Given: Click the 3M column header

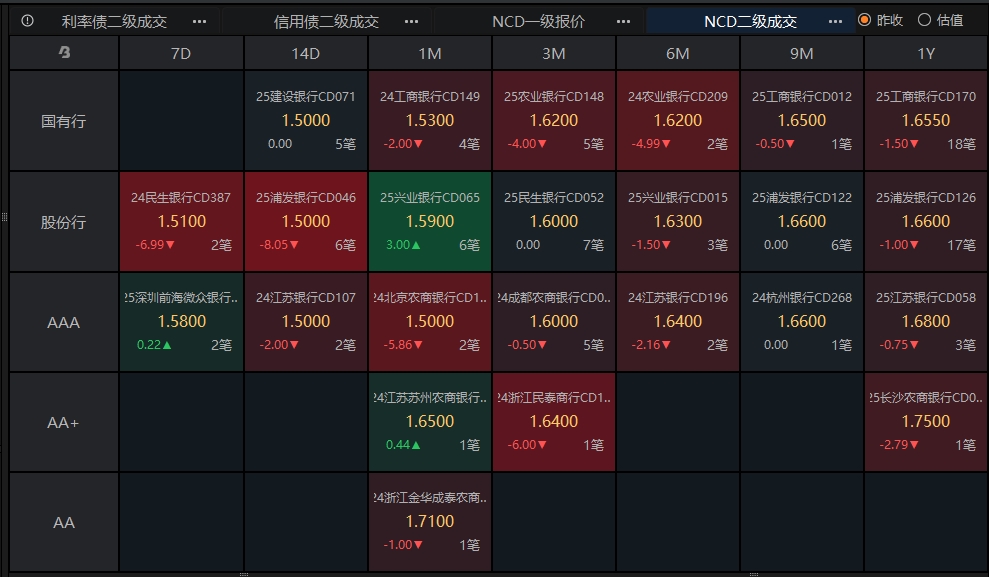Looking at the screenshot, I should click(x=554, y=54).
